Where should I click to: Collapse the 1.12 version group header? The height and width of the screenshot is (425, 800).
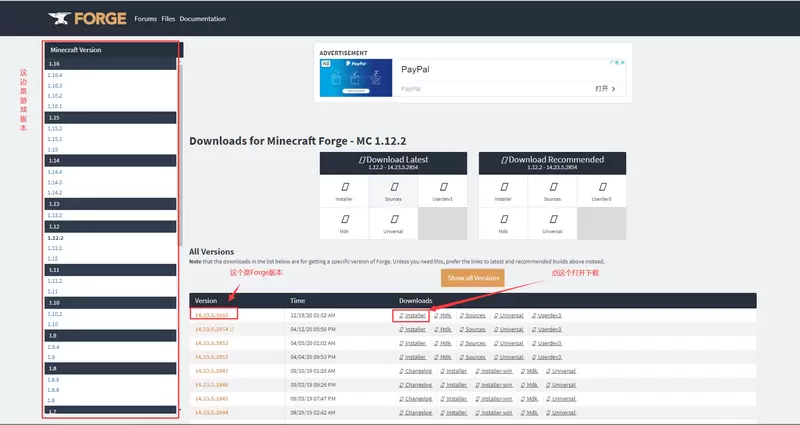[110, 227]
